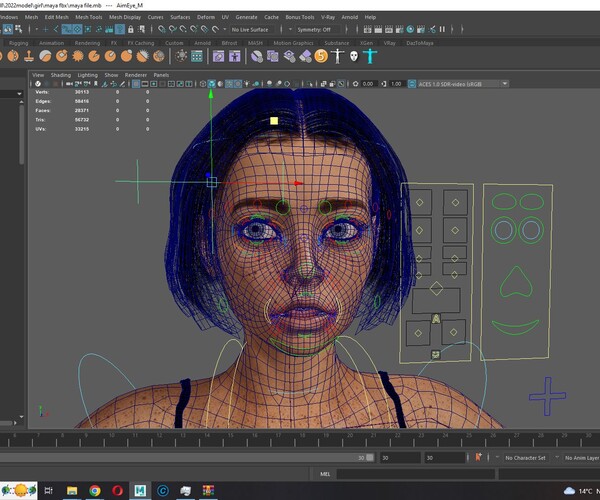The height and width of the screenshot is (500, 600).
Task: Click the Maya icon in the taskbar
Action: point(140,490)
